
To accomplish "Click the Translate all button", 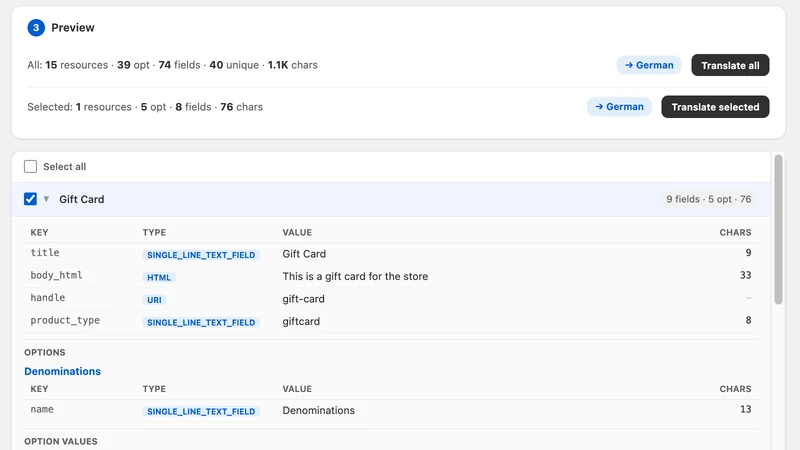I will tap(730, 65).
